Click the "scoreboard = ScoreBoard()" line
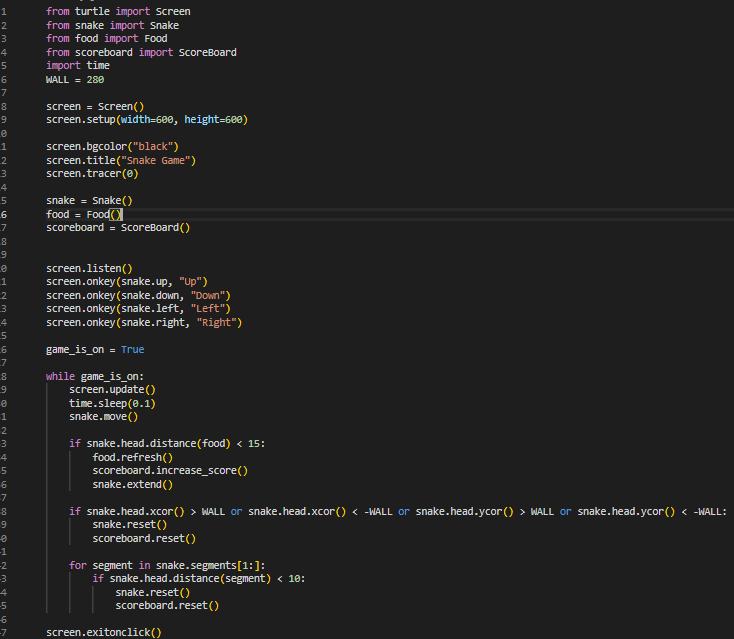 [x=118, y=228]
